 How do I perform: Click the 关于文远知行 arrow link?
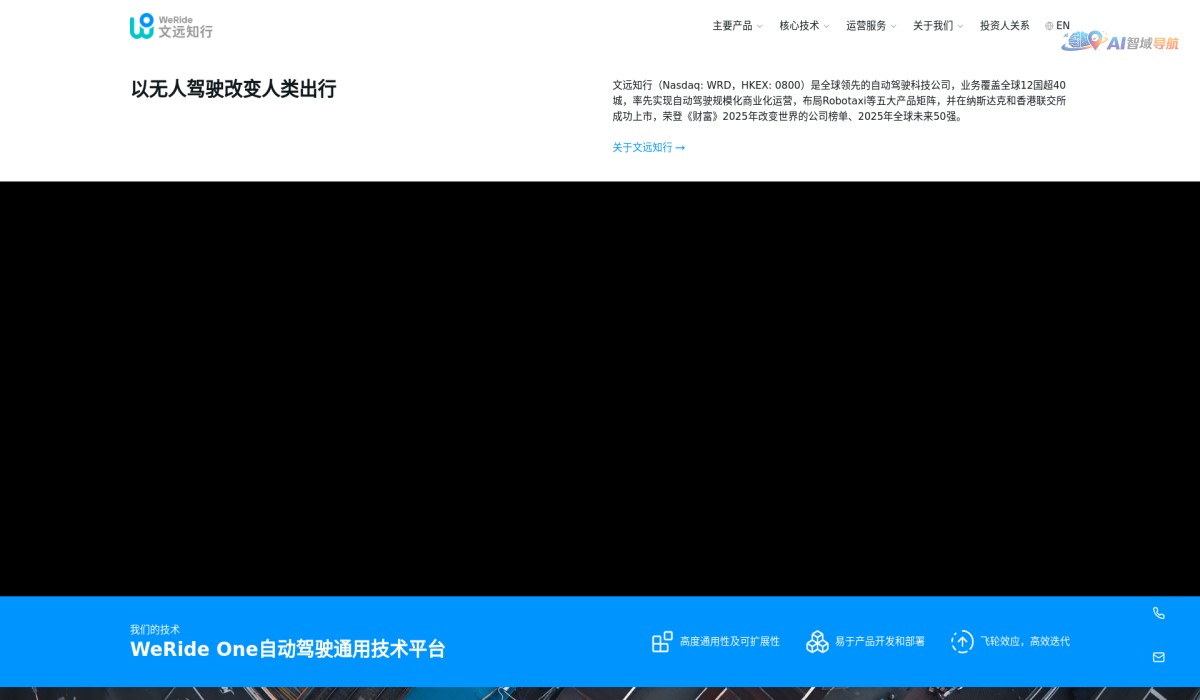[648, 147]
